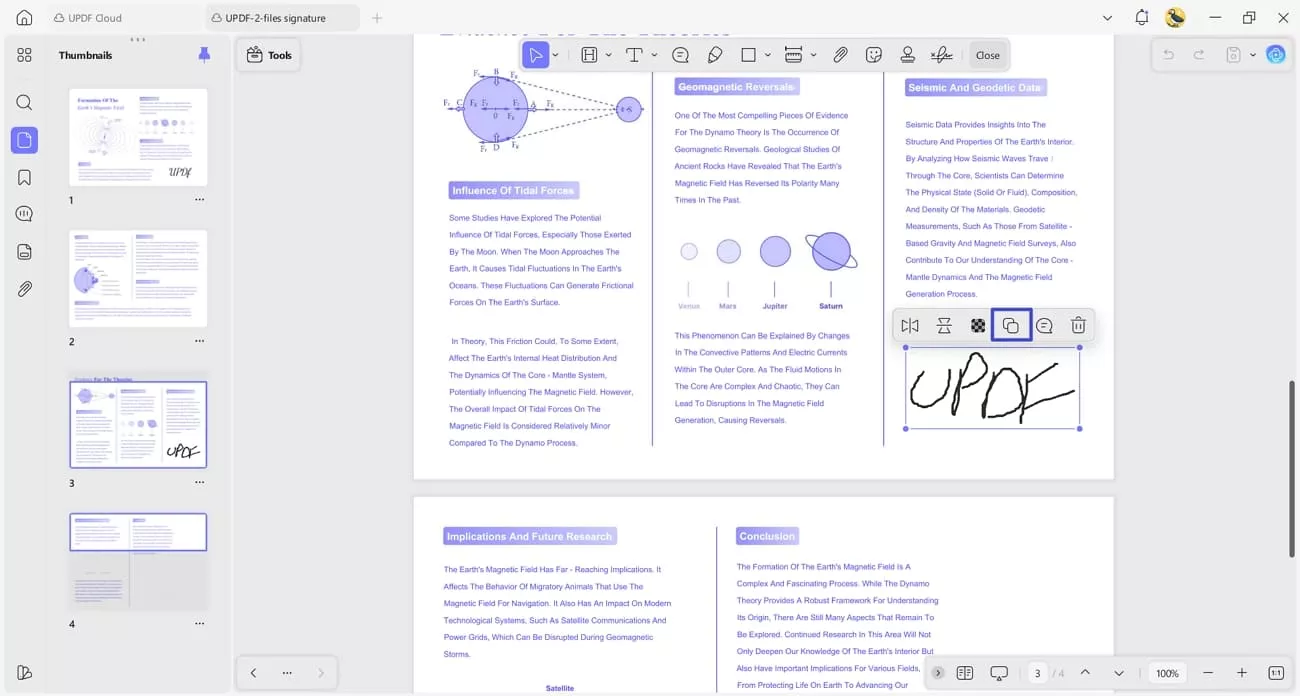The image size is (1300, 696).
Task: Choose the Text (T) annotation tool
Action: pyautogui.click(x=634, y=55)
